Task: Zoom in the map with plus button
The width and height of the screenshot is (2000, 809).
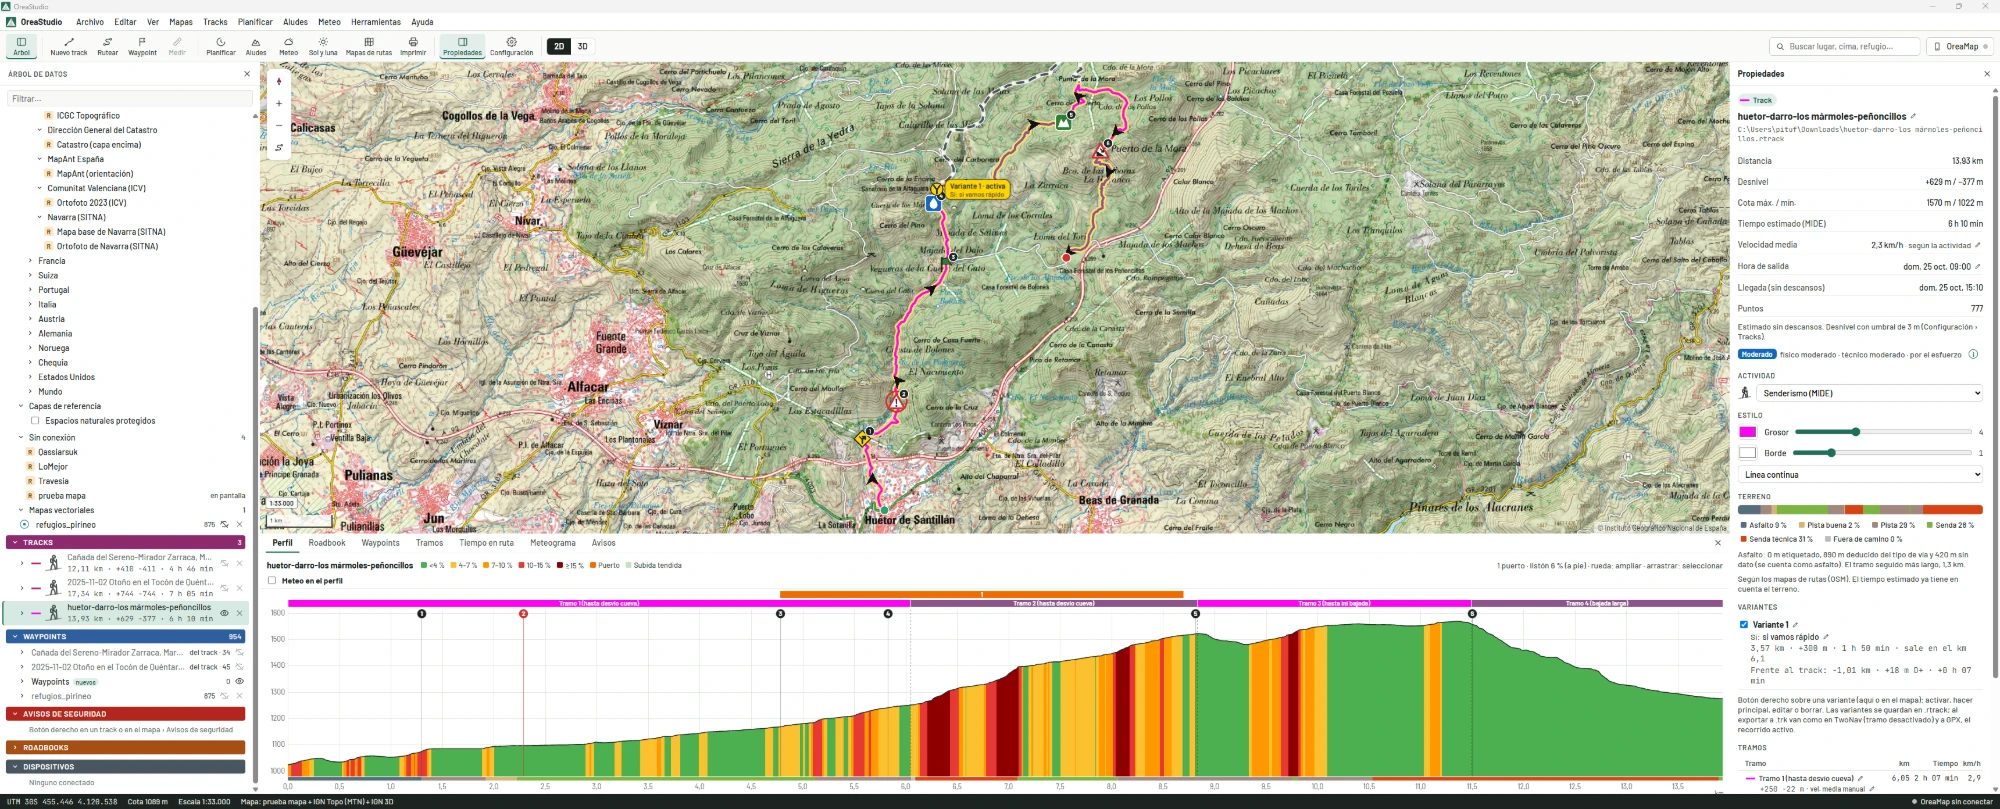Action: point(279,103)
